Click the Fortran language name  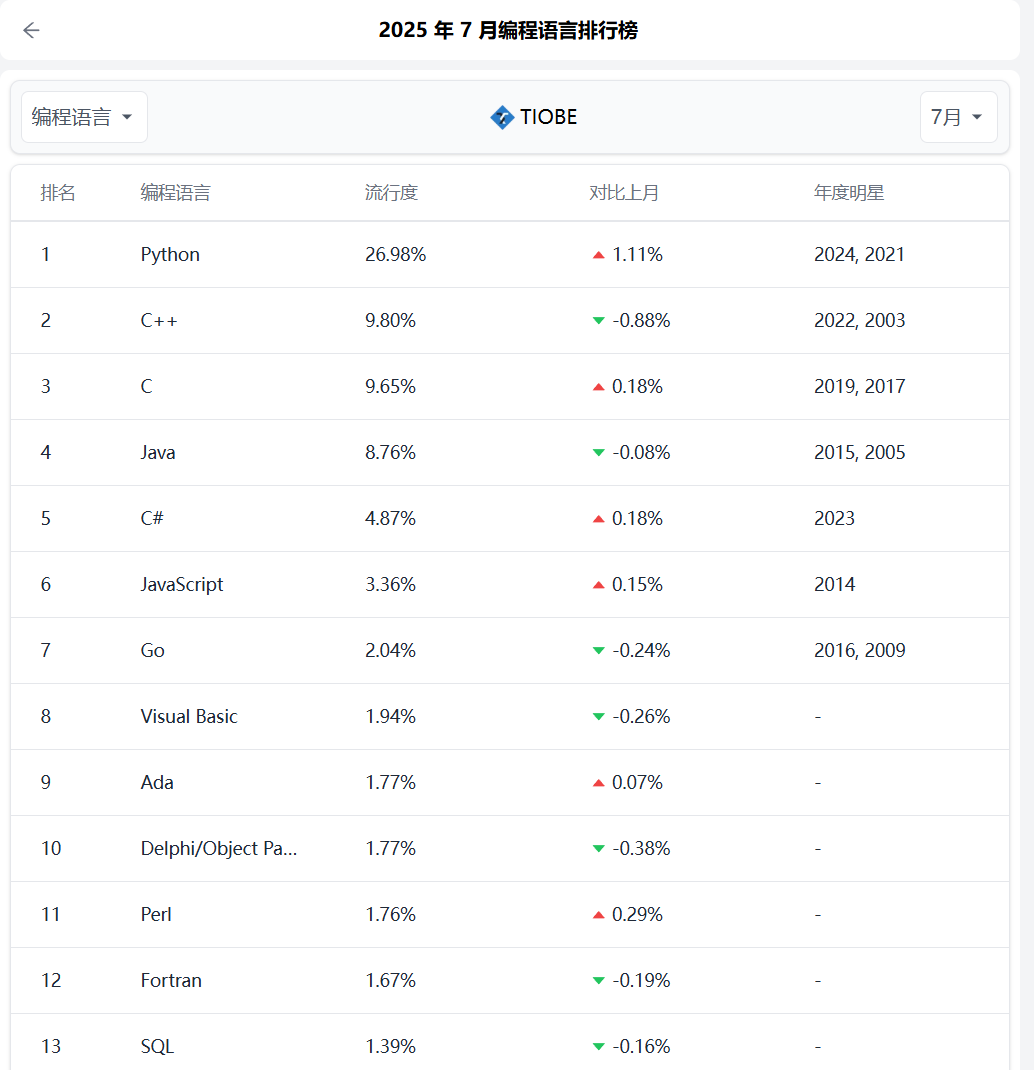(x=171, y=981)
